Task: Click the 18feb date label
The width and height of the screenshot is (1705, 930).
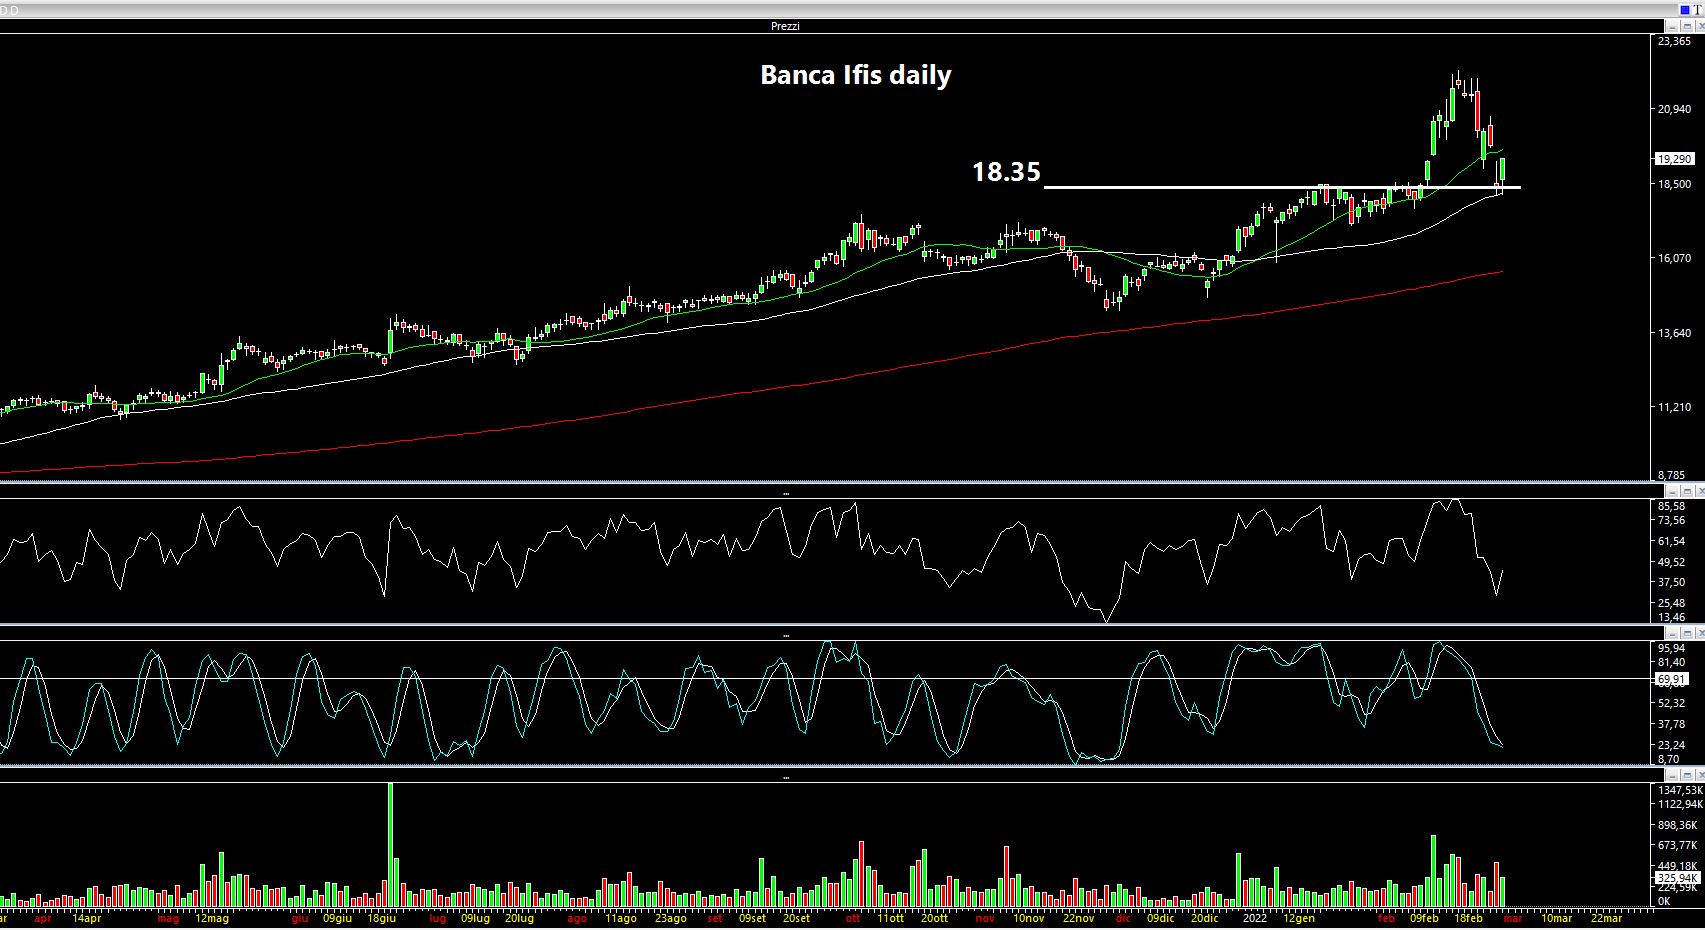Action: point(1467,918)
